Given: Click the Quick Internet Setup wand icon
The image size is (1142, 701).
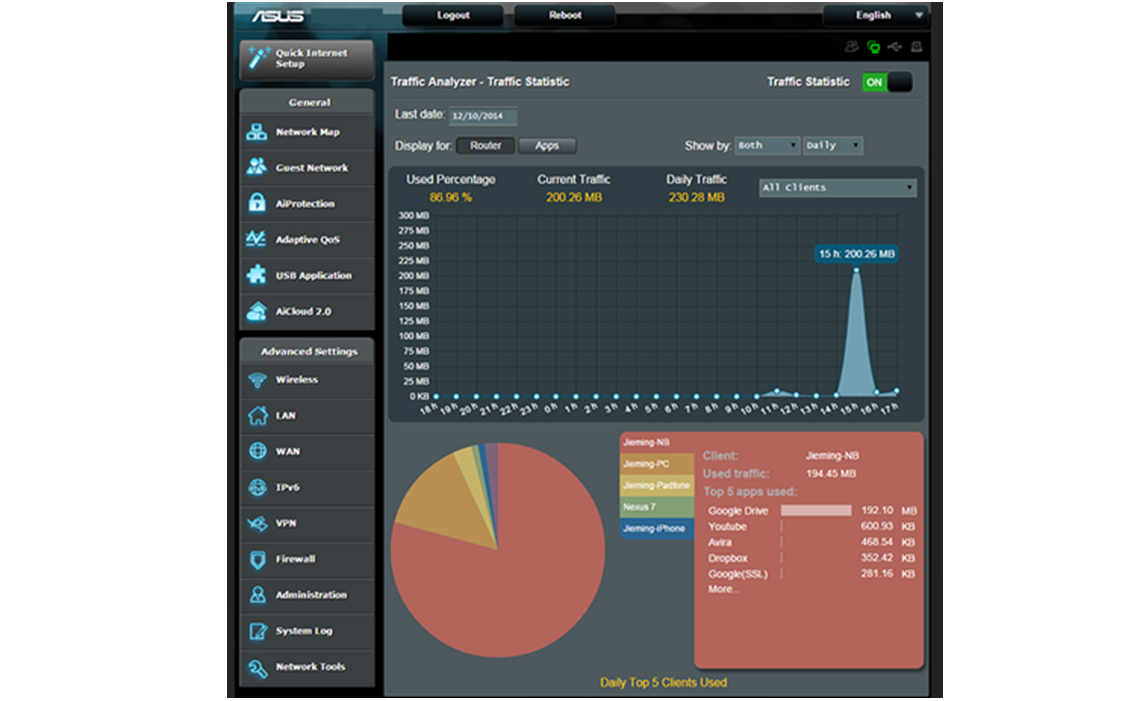Looking at the screenshot, I should 258,58.
